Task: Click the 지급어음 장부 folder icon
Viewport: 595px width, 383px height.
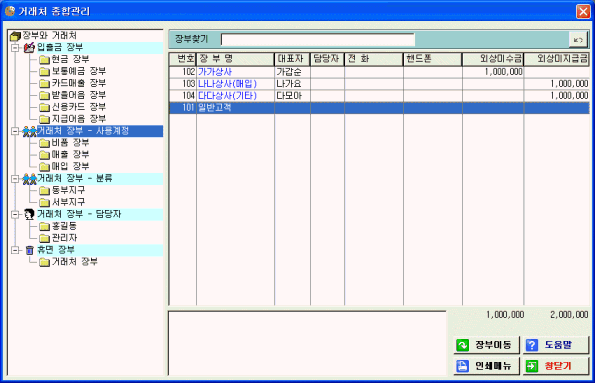Action: [44, 119]
